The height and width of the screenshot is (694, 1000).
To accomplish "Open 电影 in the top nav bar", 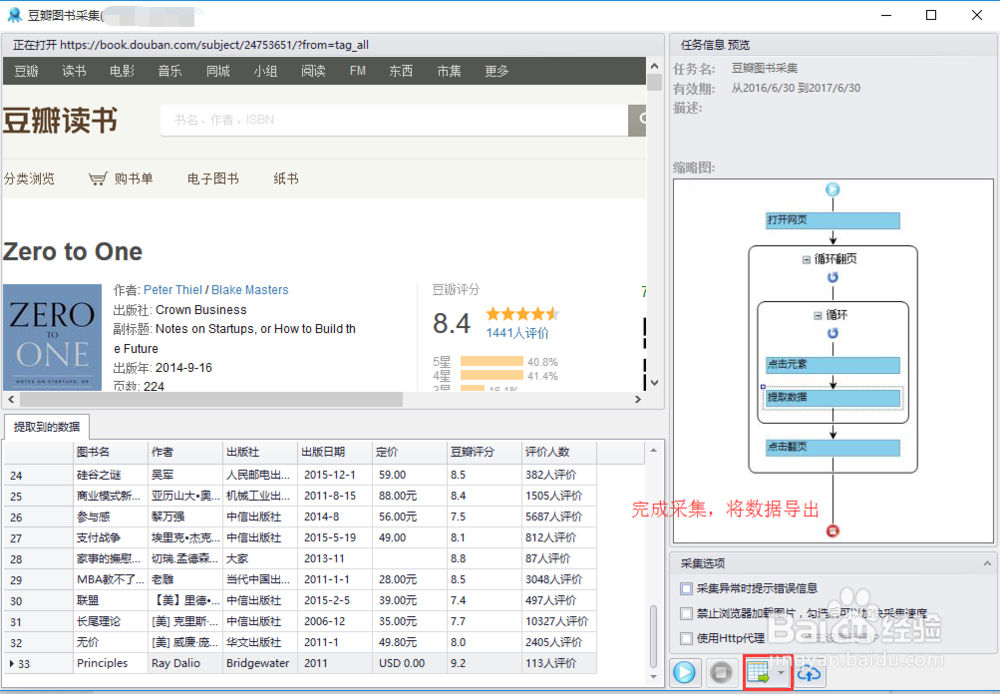I will coord(122,71).
